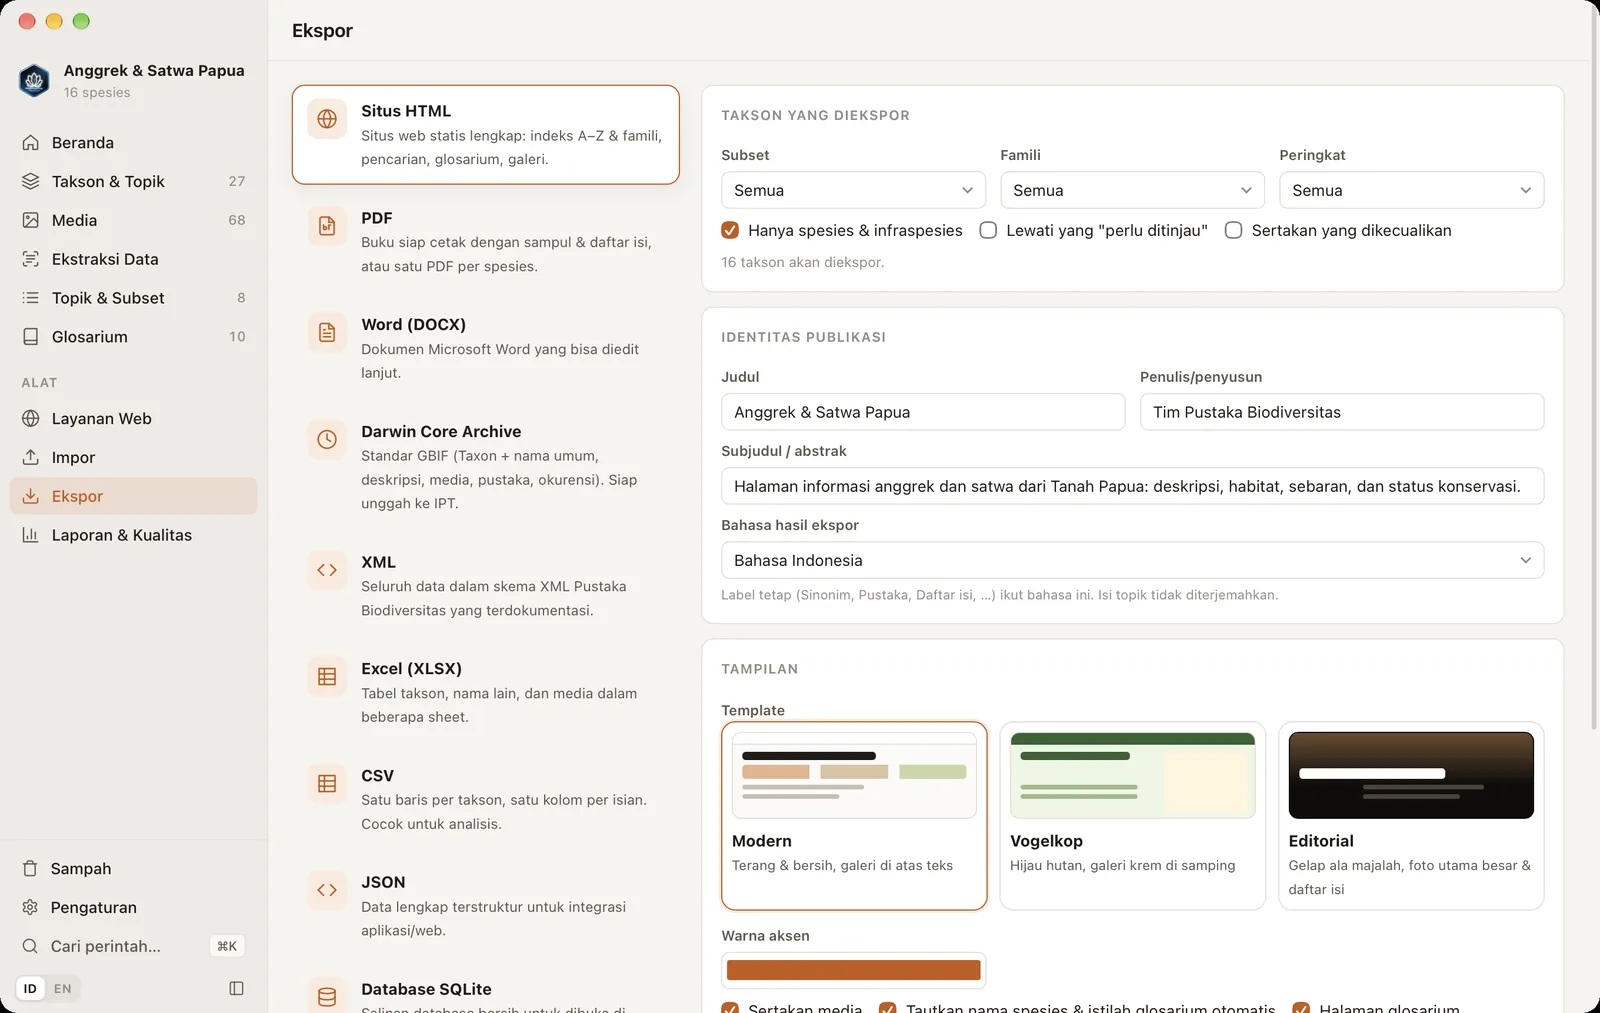Switch interface language to EN

pyautogui.click(x=63, y=989)
